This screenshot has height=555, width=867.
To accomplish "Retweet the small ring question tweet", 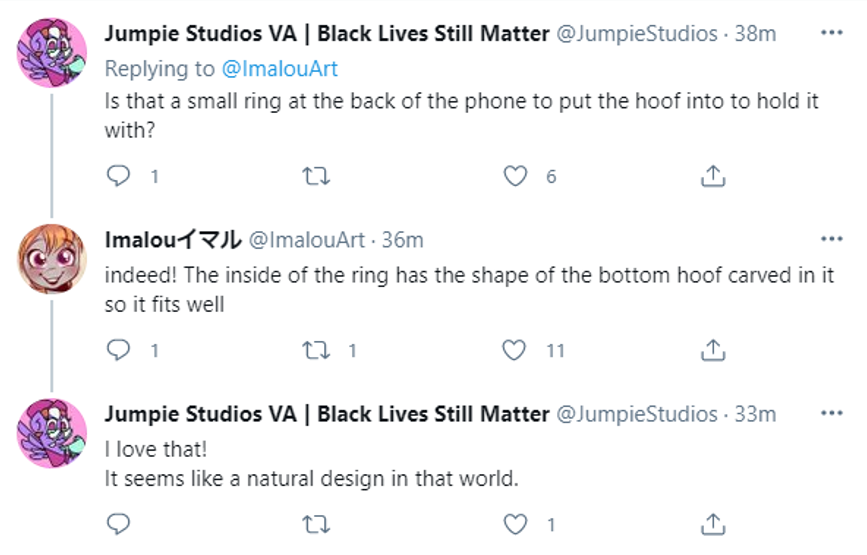I will point(316,177).
